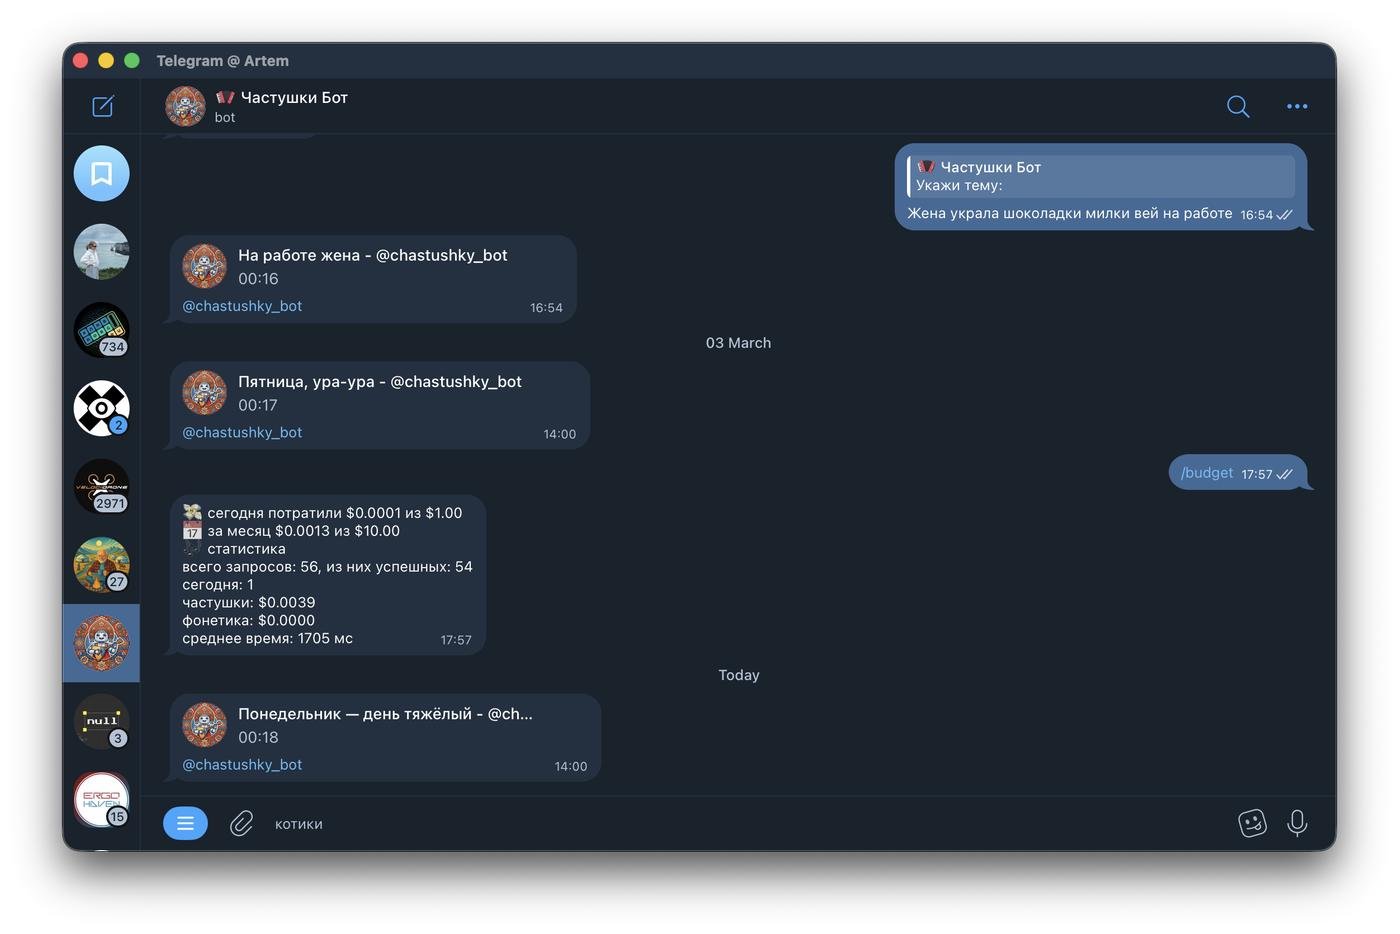The image size is (1400, 934).
Task: Open the three-dot more options menu
Action: pos(1296,106)
